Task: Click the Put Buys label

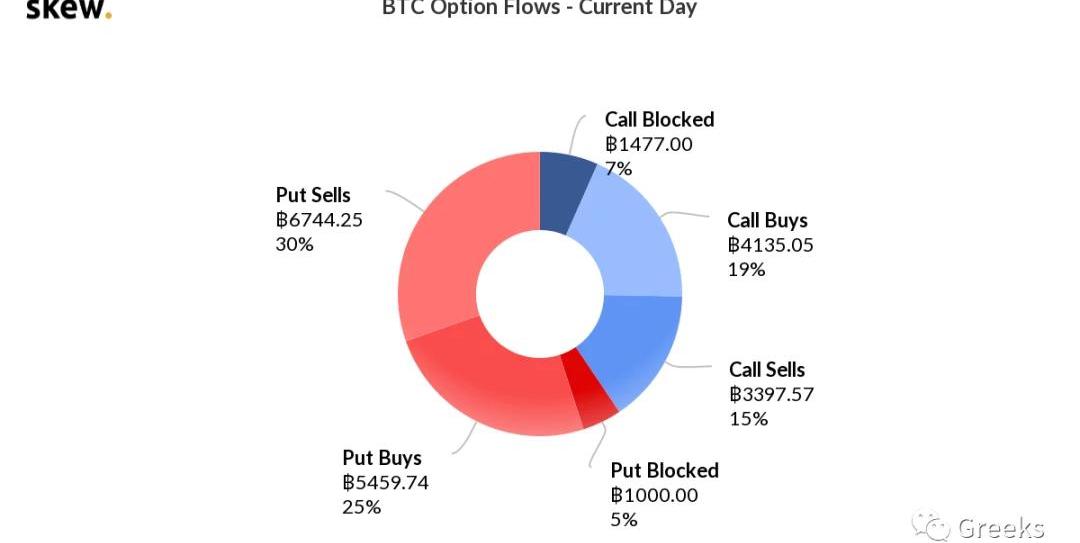Action: tap(382, 458)
